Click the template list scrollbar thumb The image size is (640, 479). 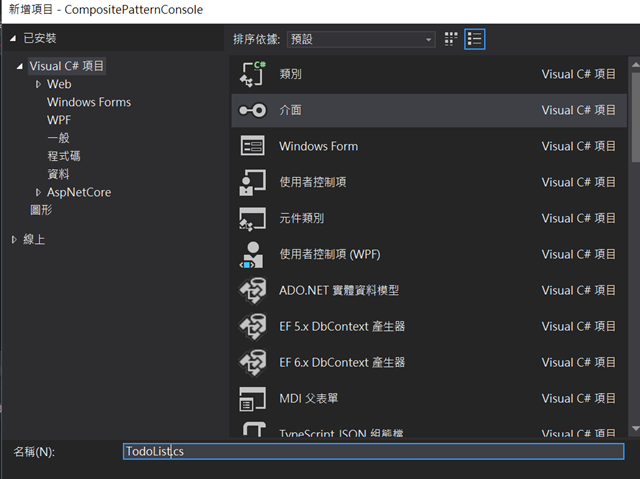click(x=636, y=118)
